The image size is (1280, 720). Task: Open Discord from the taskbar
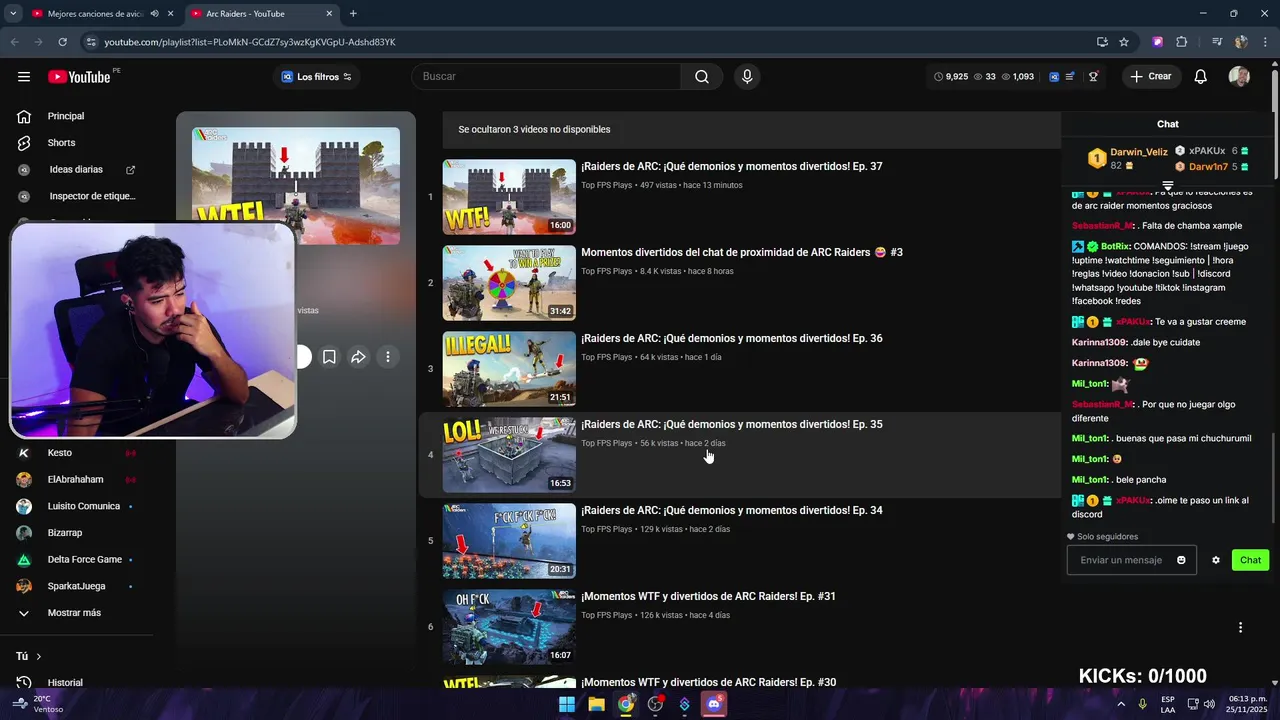click(x=714, y=704)
